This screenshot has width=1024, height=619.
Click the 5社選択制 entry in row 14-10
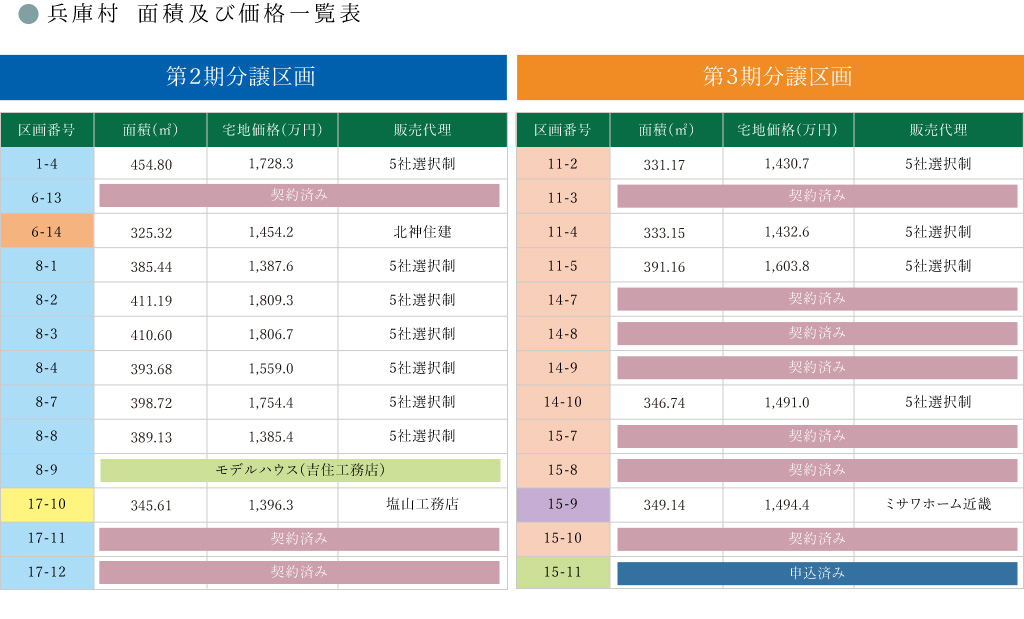[938, 402]
